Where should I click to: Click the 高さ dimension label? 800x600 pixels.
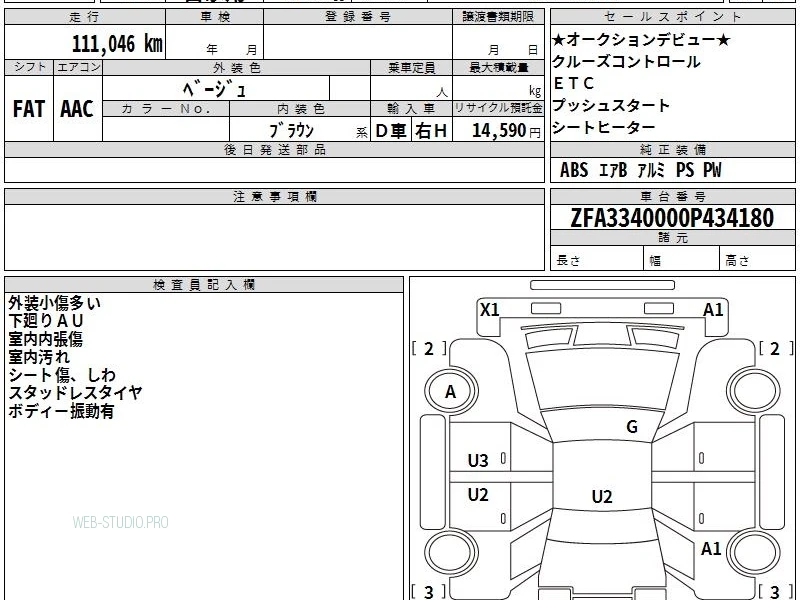point(737,261)
